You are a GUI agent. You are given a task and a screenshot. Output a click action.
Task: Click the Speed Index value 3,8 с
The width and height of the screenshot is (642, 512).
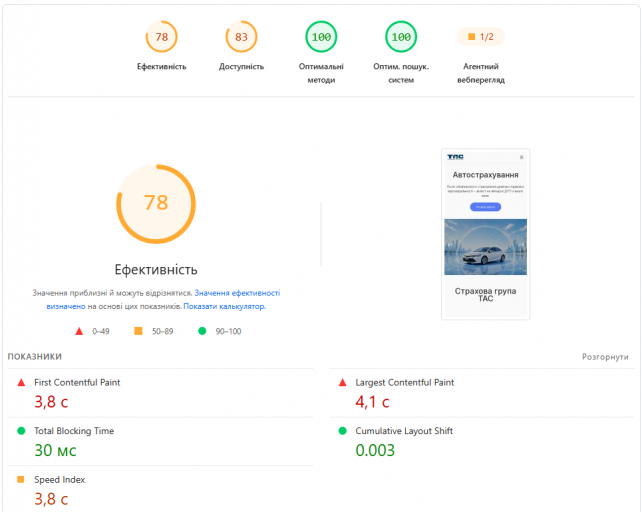51,499
